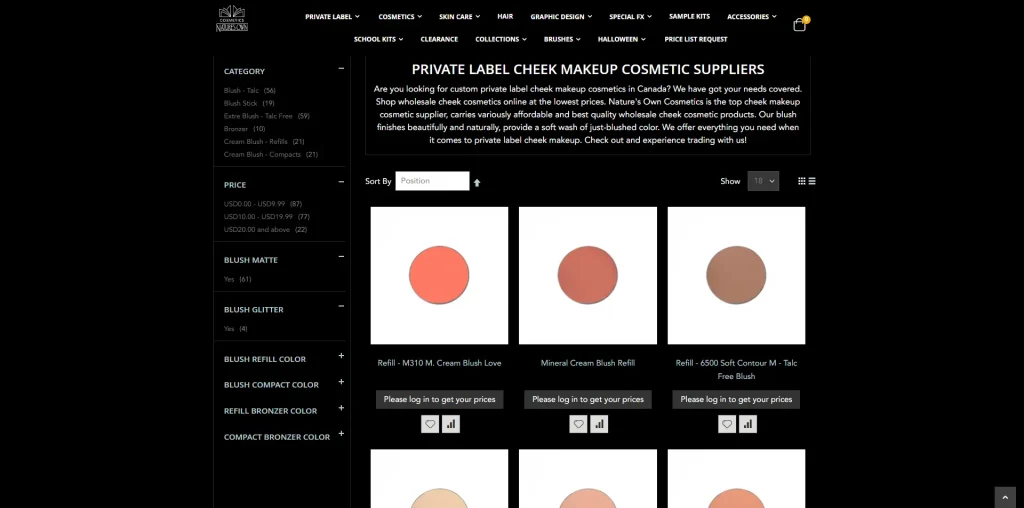
Task: Open the Special FX menu
Action: point(631,17)
